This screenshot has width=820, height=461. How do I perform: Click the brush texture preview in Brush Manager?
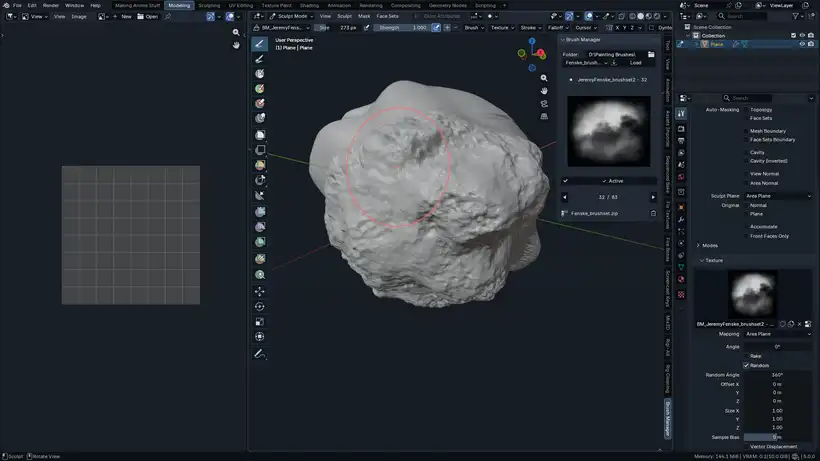(608, 130)
